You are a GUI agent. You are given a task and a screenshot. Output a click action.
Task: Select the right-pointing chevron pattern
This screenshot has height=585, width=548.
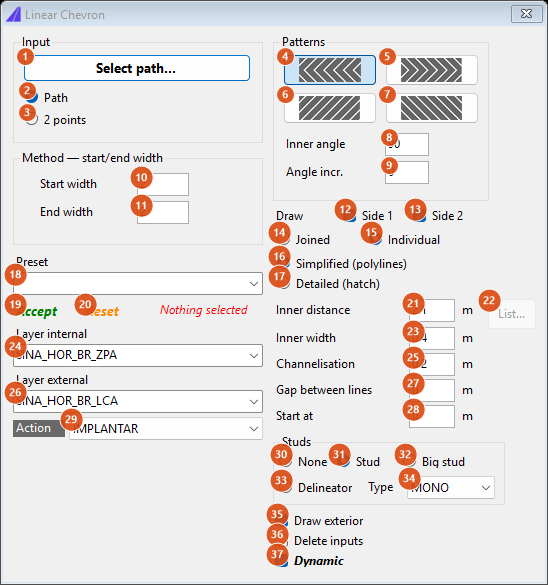pyautogui.click(x=432, y=70)
